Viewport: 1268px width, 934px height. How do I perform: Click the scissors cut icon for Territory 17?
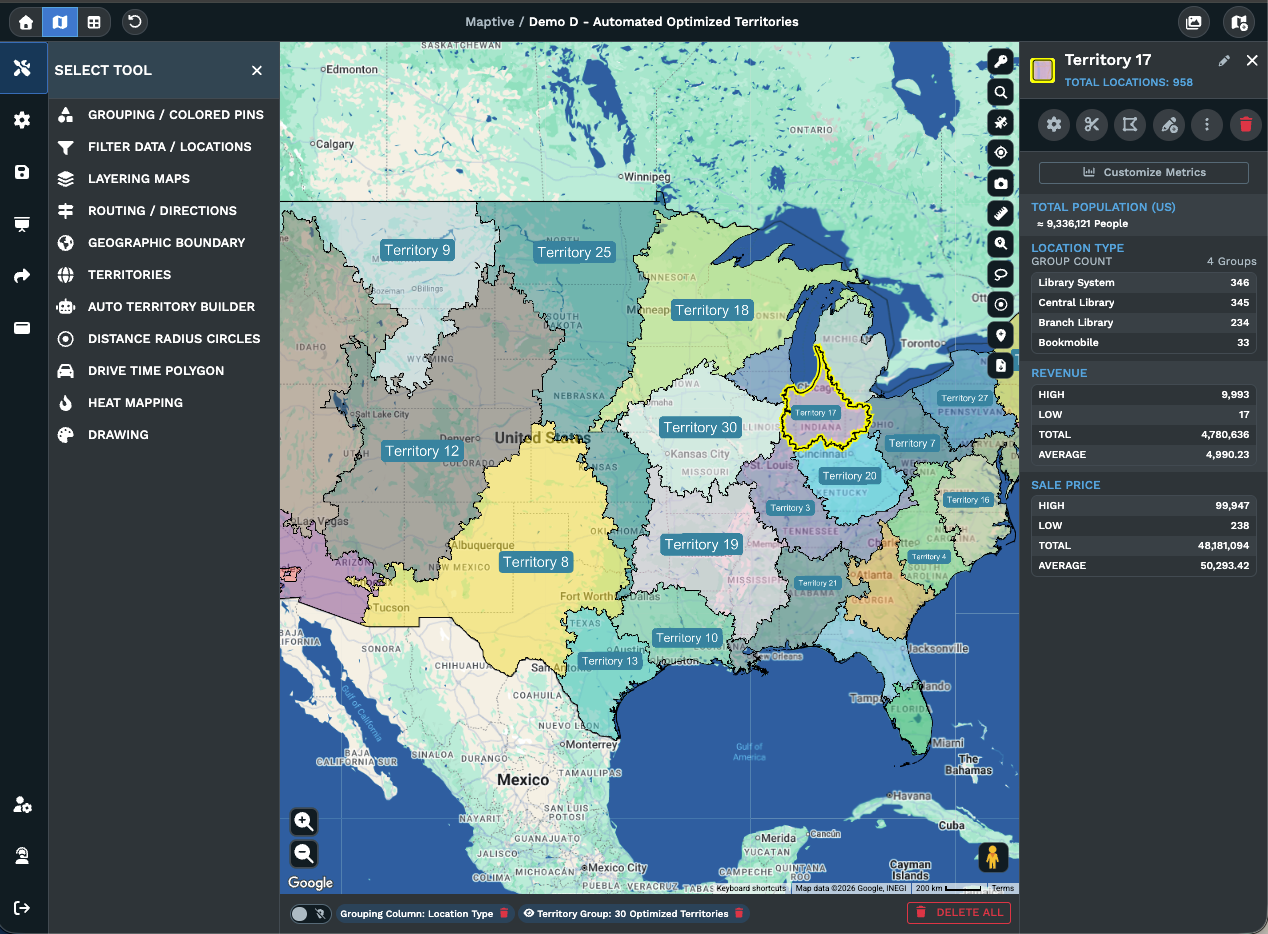1091,125
